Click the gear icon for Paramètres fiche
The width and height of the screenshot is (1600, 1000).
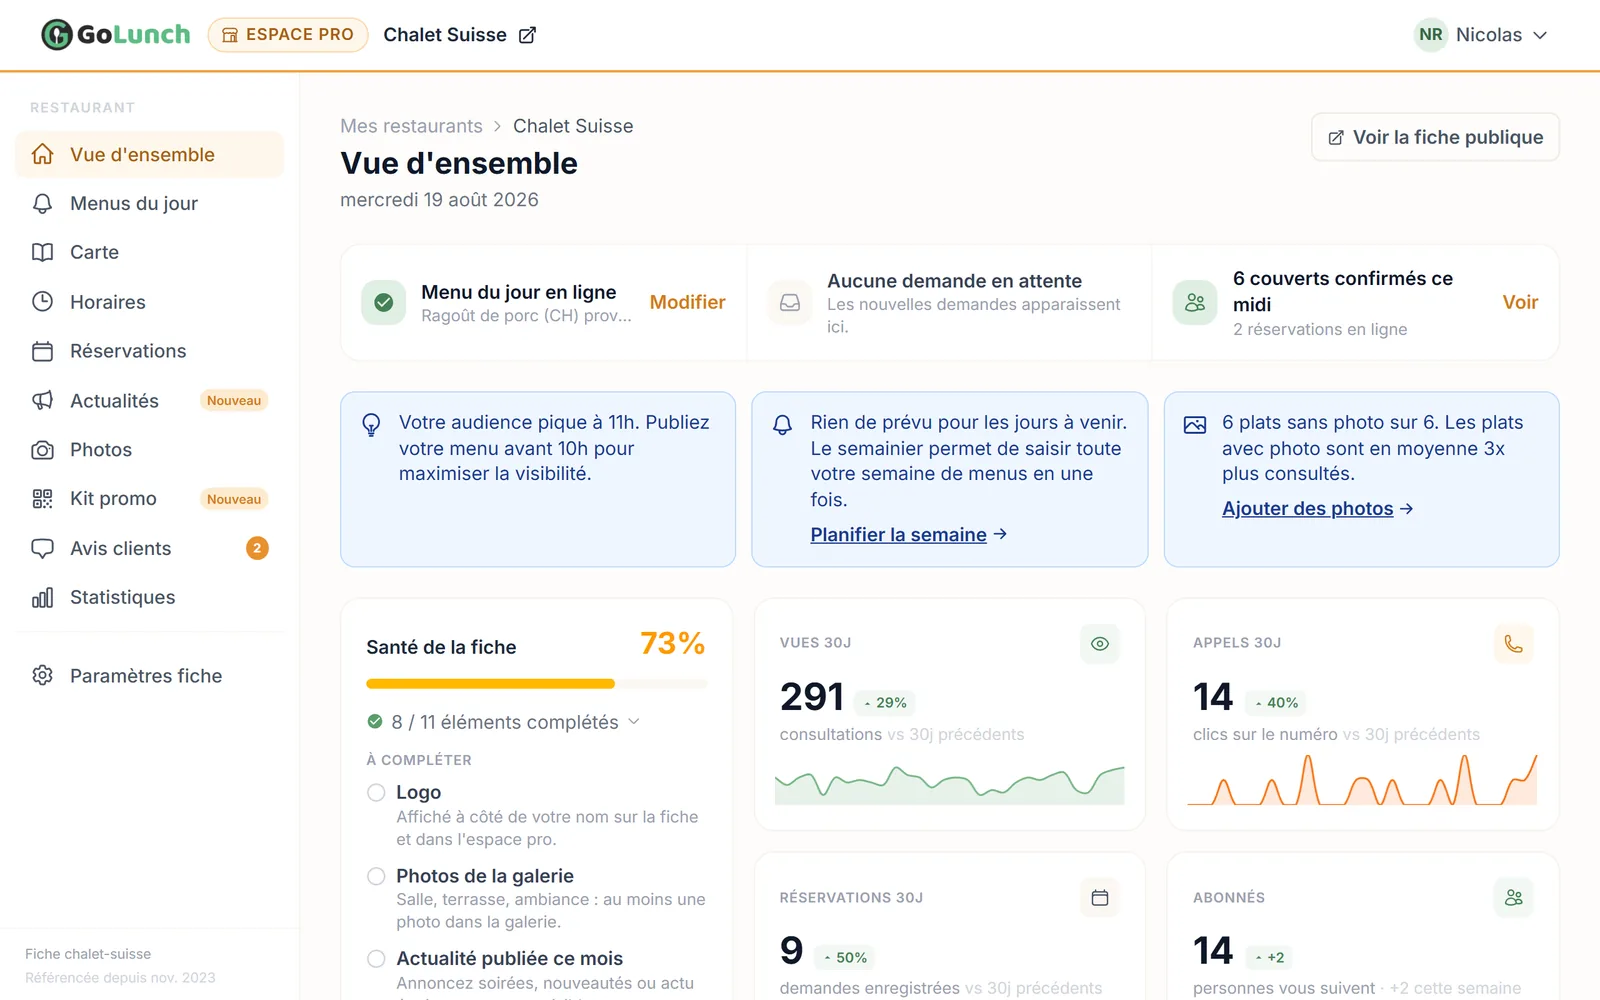pyautogui.click(x=42, y=675)
